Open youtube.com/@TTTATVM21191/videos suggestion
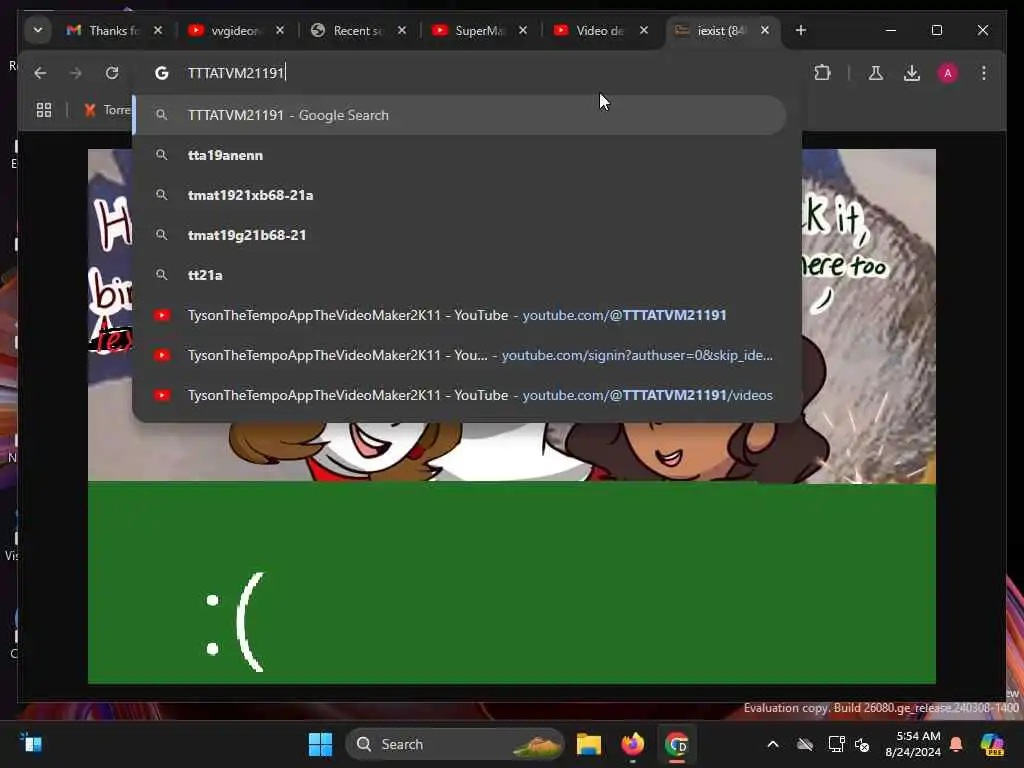This screenshot has width=1024, height=768. pyautogui.click(x=459, y=395)
